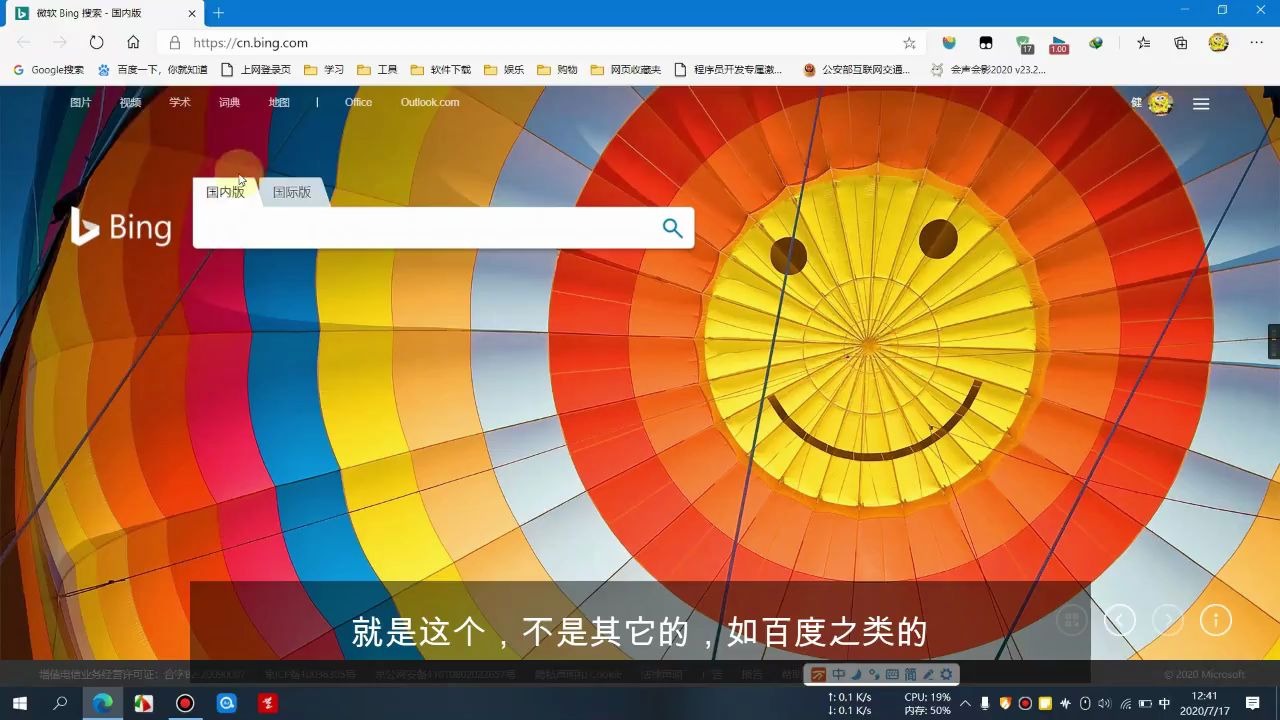The width and height of the screenshot is (1280, 720).
Task: Toggle full/half-width with the moon icon
Action: [x=858, y=674]
